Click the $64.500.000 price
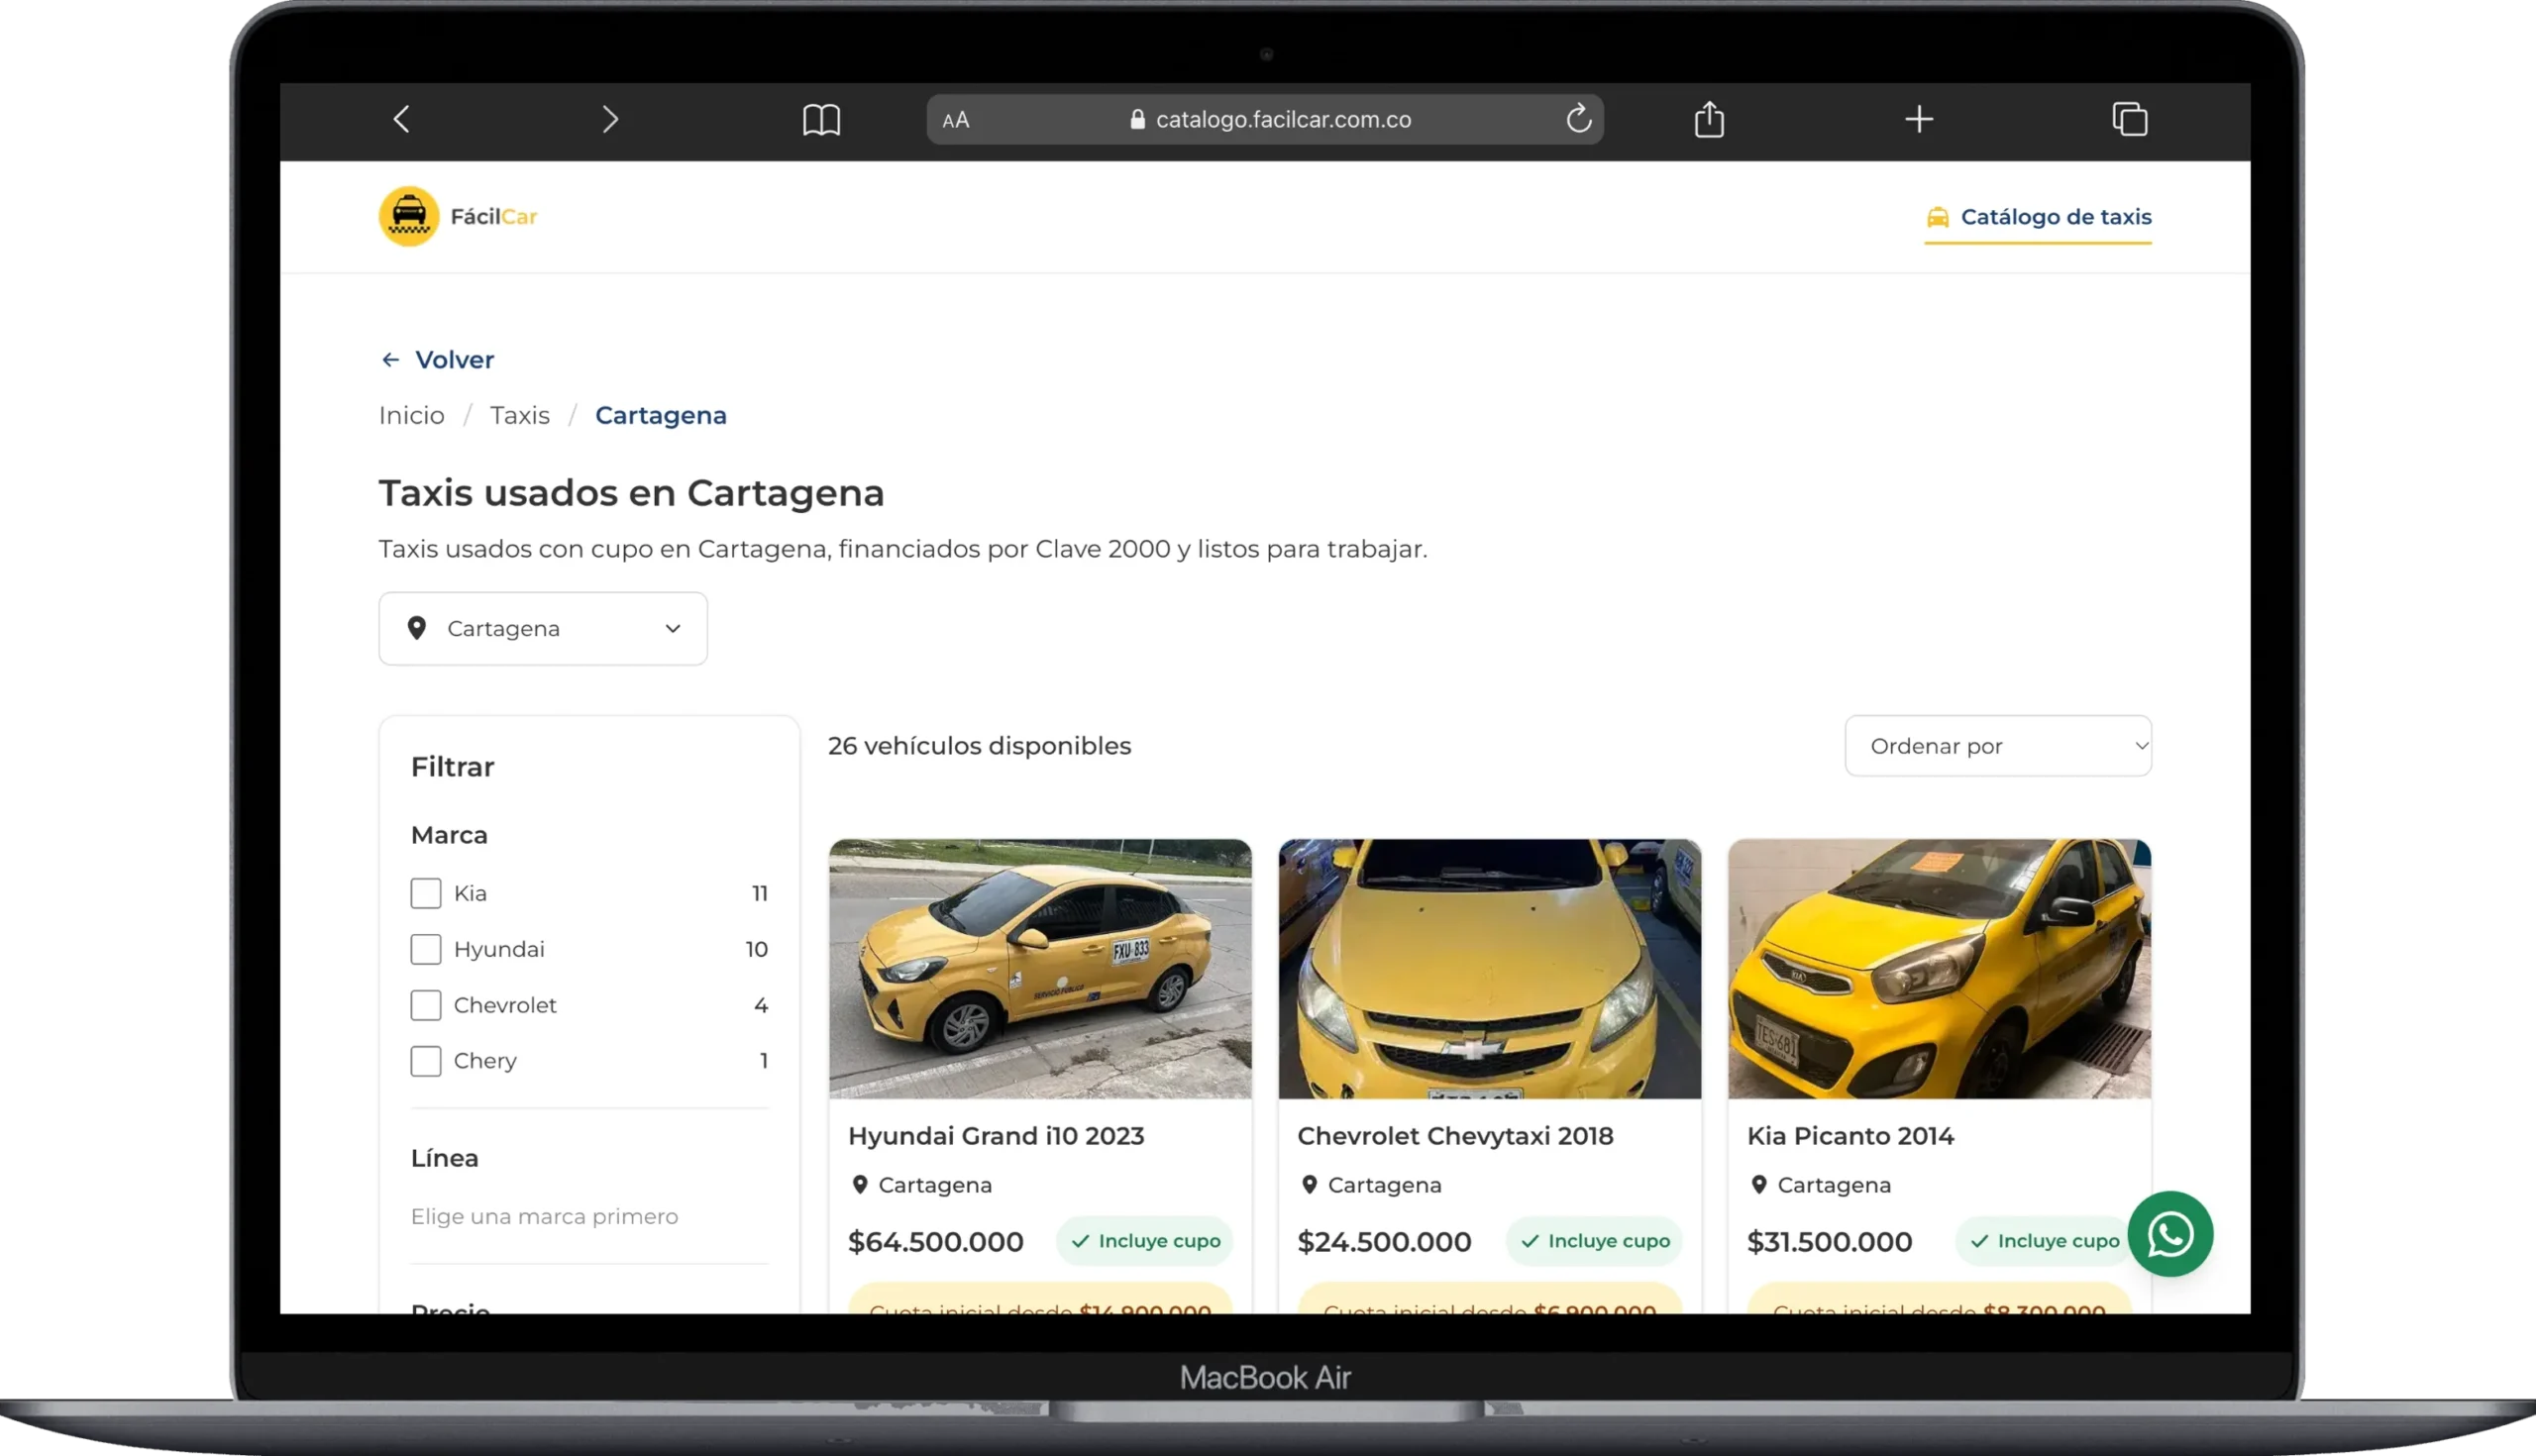 [935, 1241]
